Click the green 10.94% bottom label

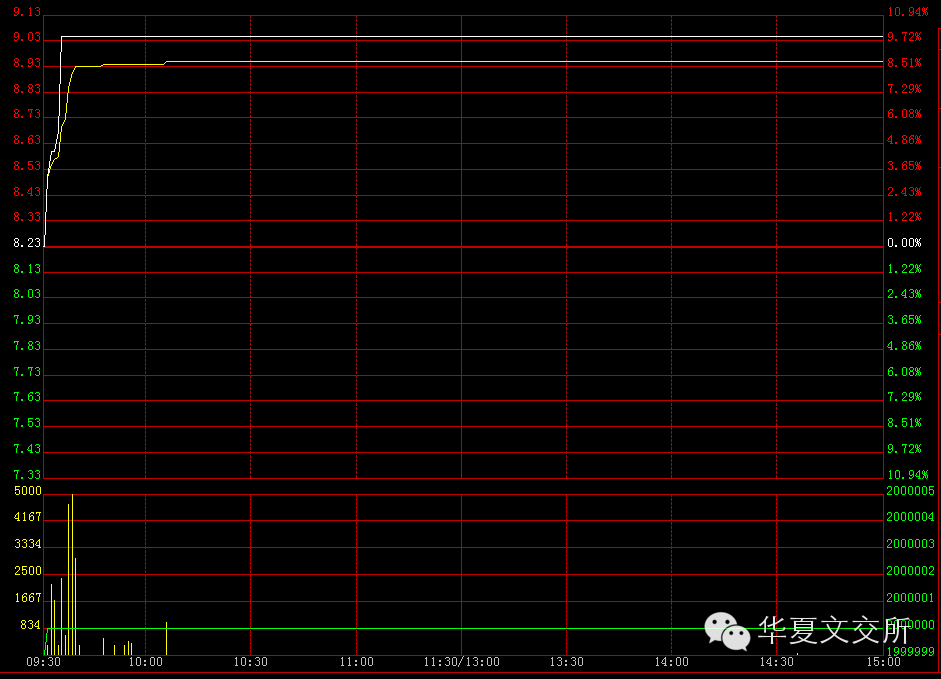click(907, 474)
